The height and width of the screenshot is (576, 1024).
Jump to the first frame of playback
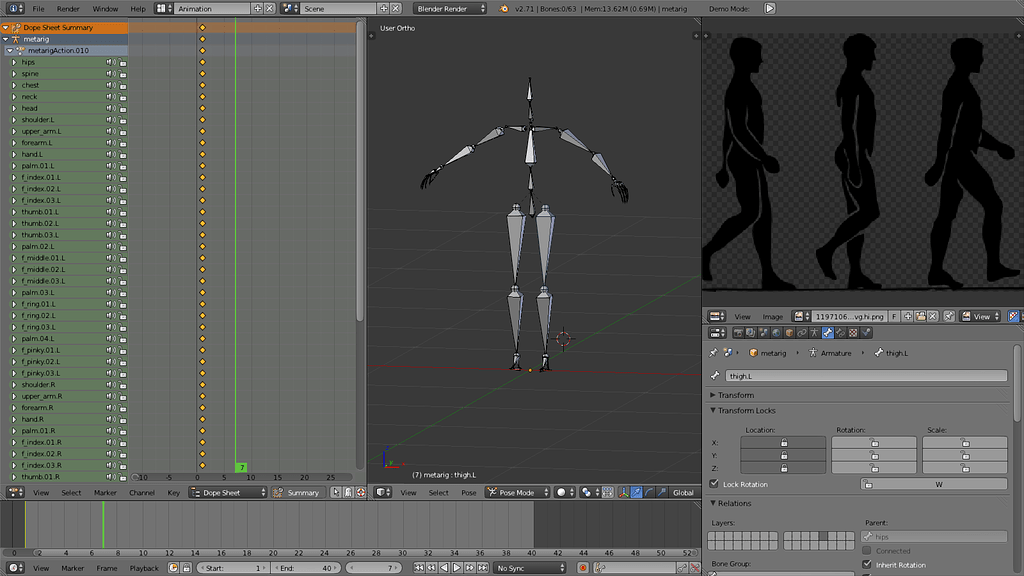(x=419, y=568)
